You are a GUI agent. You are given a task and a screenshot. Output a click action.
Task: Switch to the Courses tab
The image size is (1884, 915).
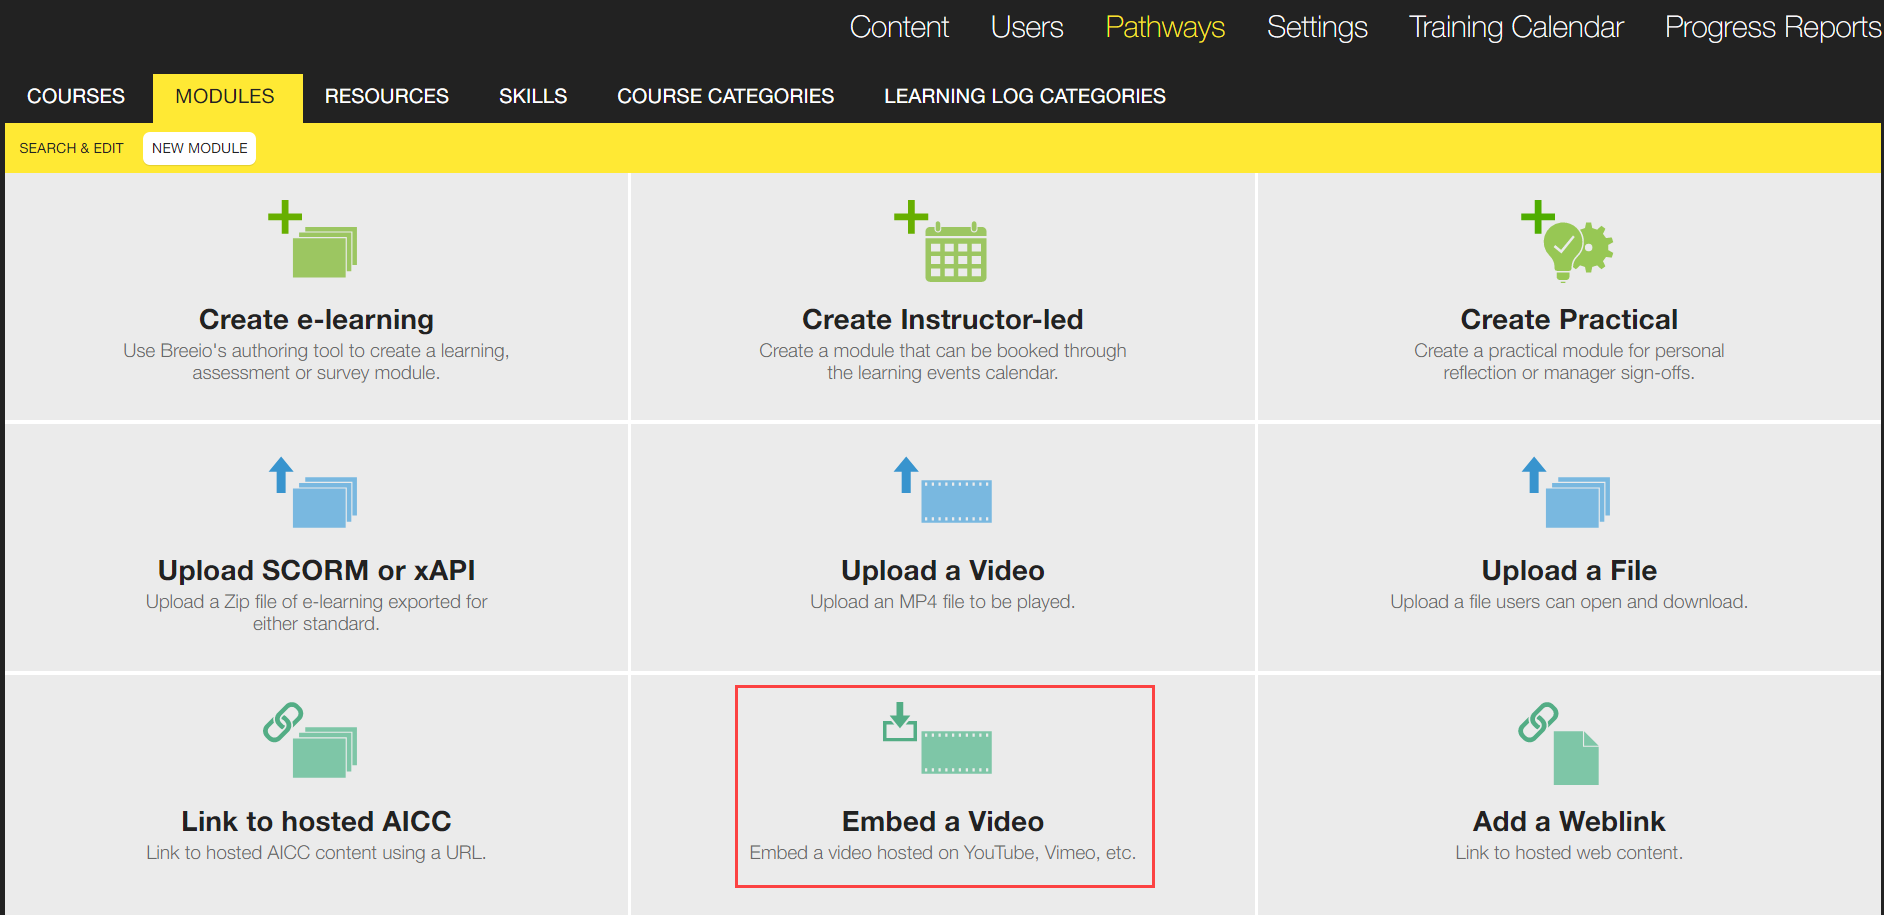[76, 96]
